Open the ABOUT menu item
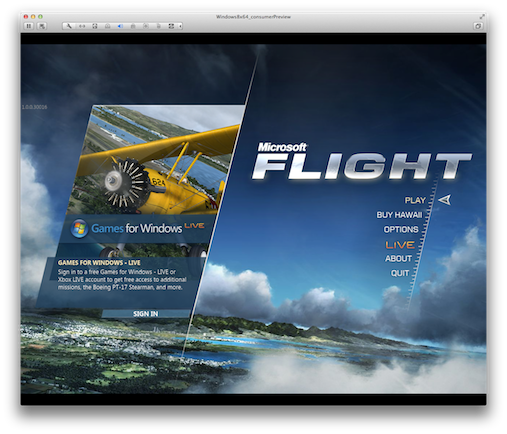 tap(398, 258)
